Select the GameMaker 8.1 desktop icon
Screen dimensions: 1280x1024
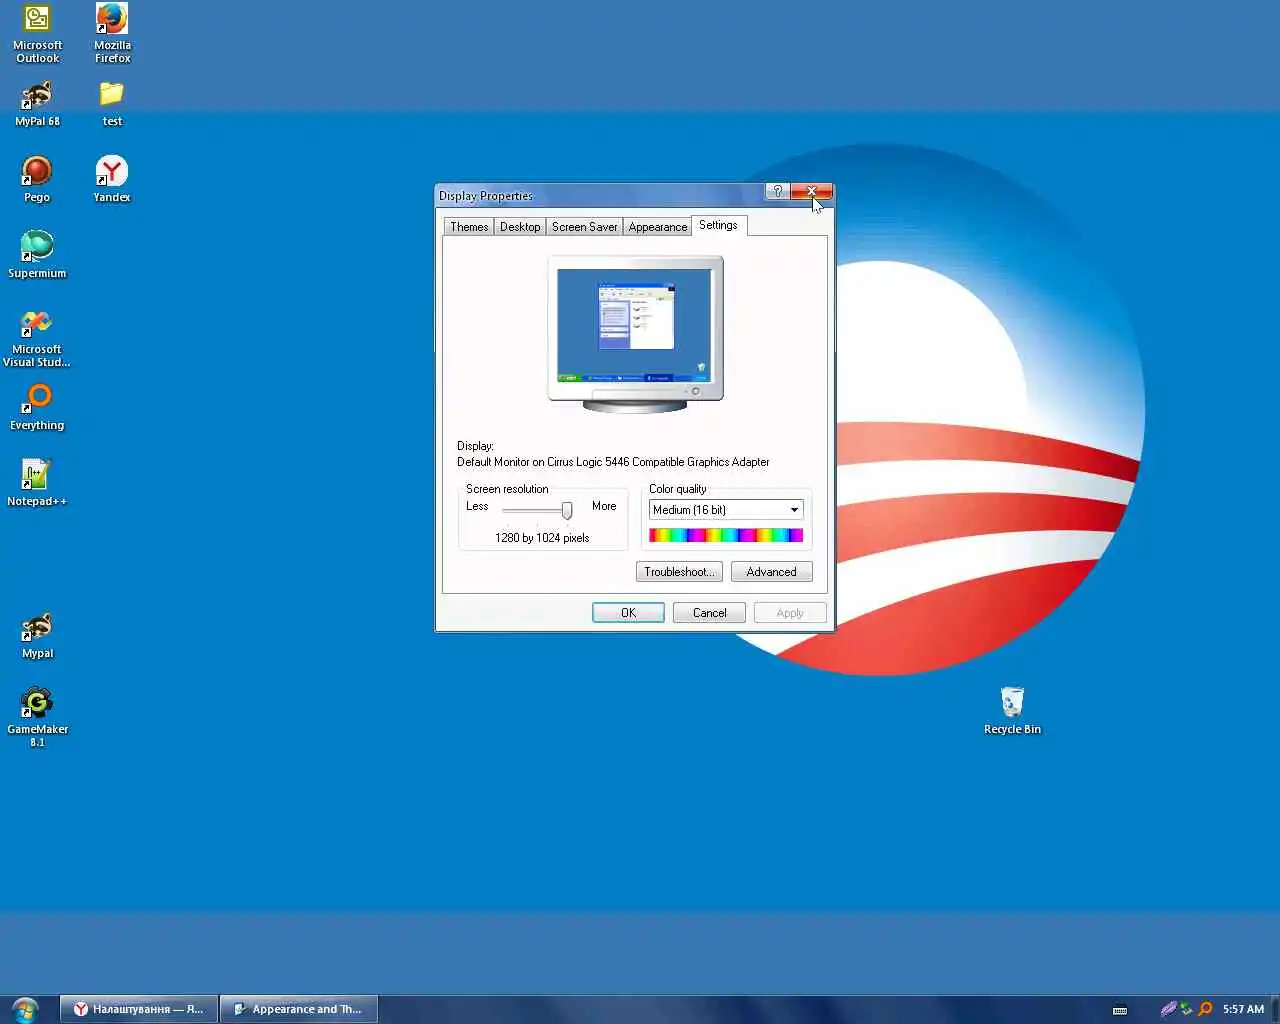[x=37, y=717]
